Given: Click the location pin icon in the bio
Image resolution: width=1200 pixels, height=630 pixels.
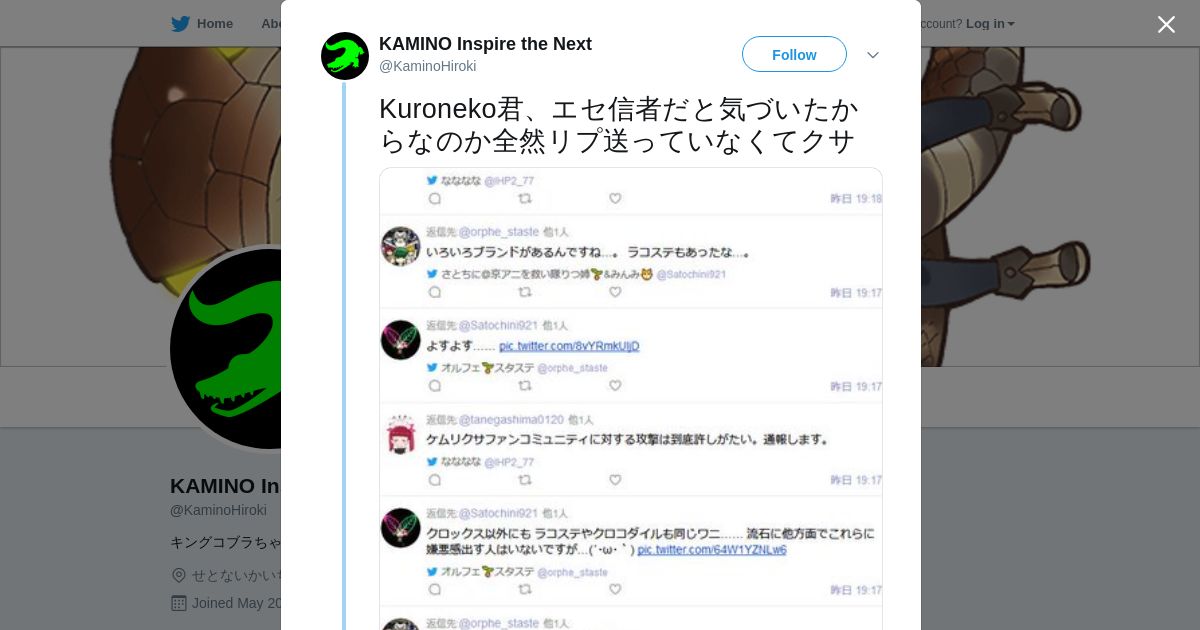Looking at the screenshot, I should click(179, 575).
